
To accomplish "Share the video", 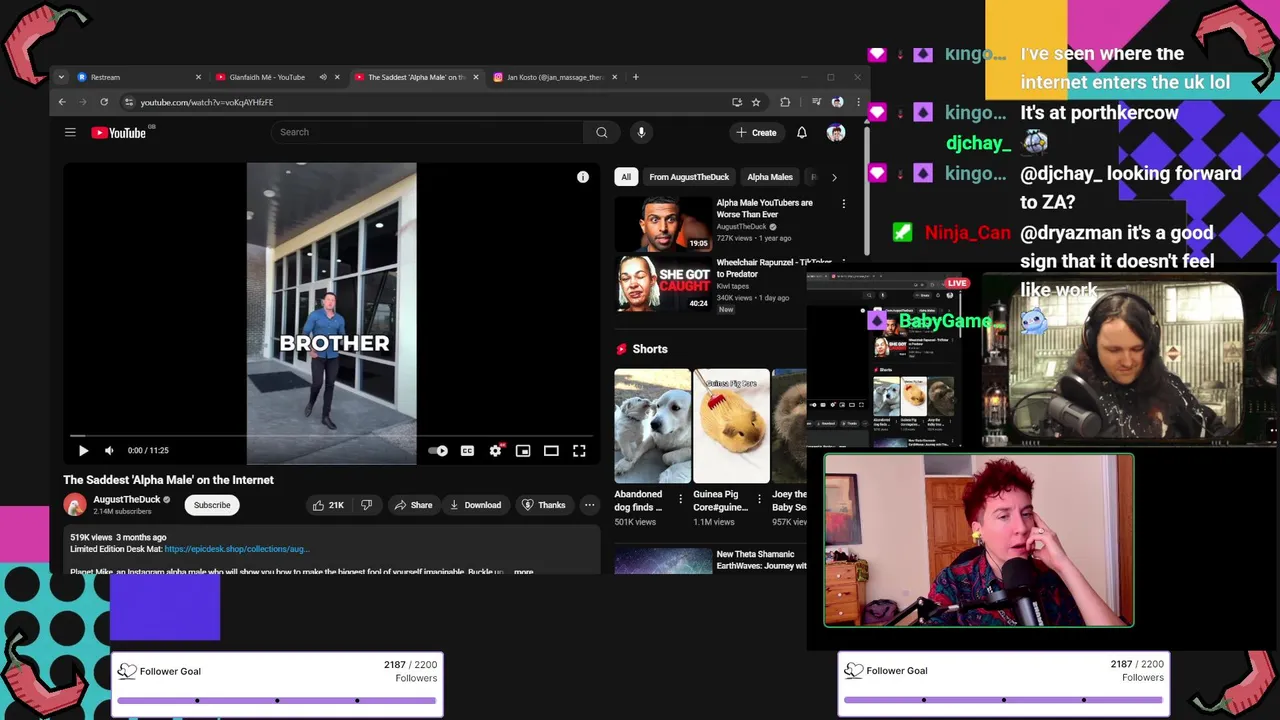I will tap(413, 505).
